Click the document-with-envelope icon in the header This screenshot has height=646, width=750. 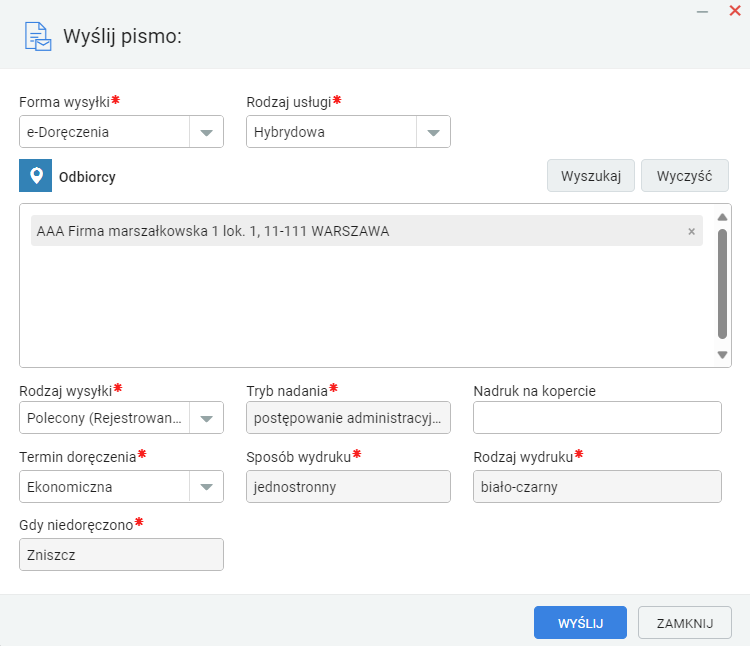[38, 36]
